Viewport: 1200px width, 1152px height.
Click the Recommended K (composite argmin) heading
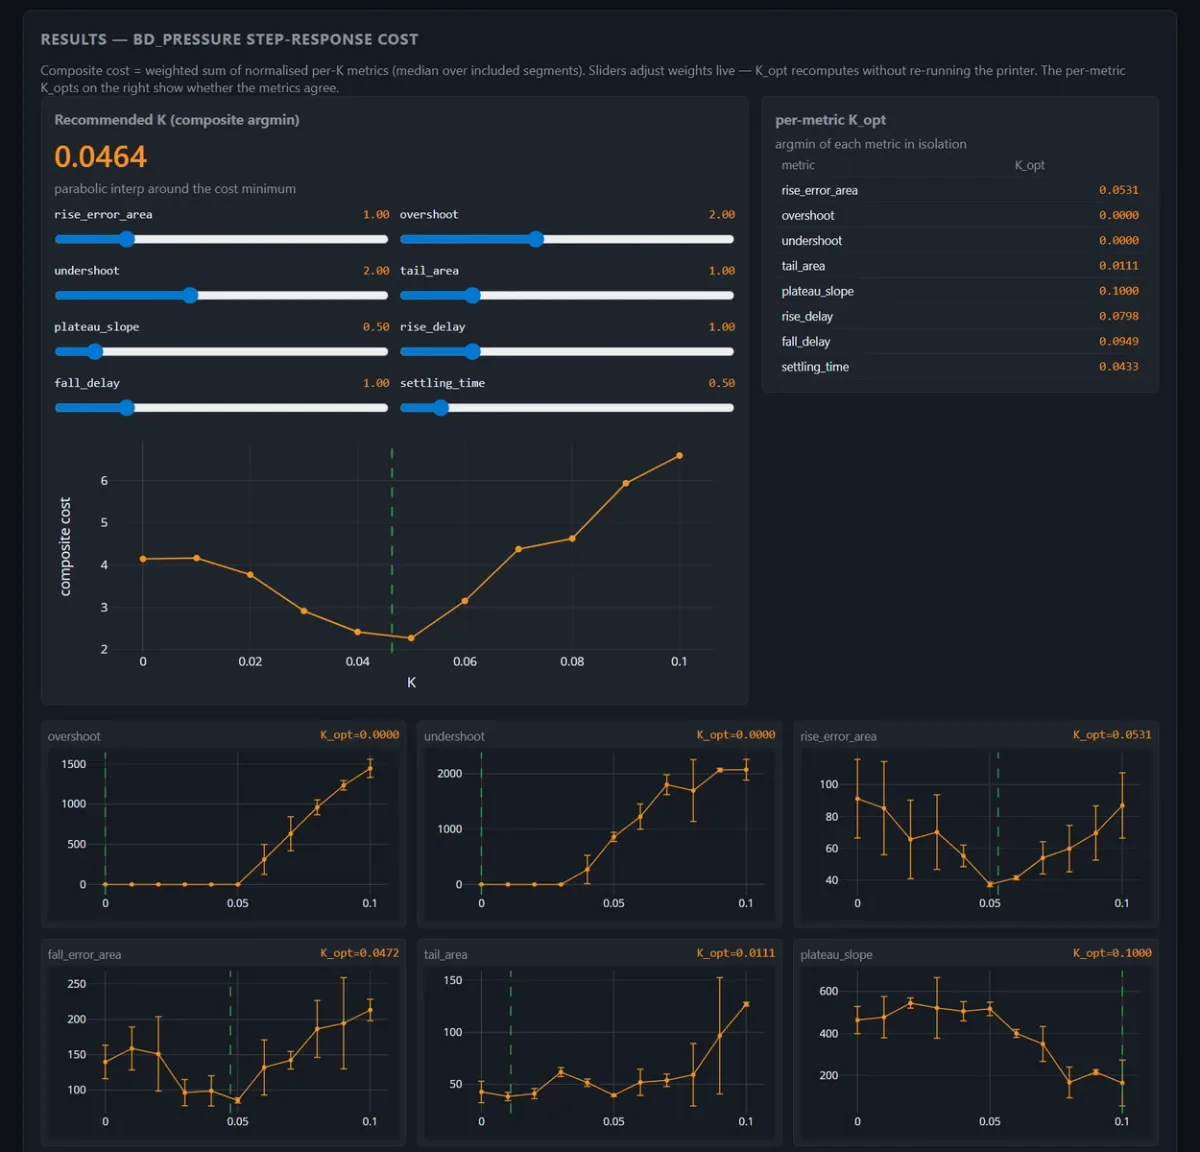pos(177,120)
